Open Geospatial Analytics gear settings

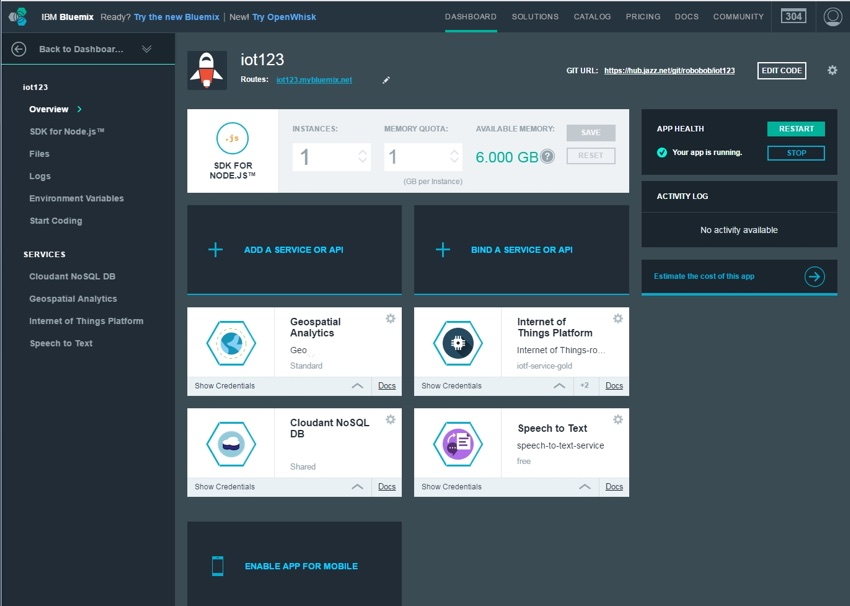[x=390, y=319]
